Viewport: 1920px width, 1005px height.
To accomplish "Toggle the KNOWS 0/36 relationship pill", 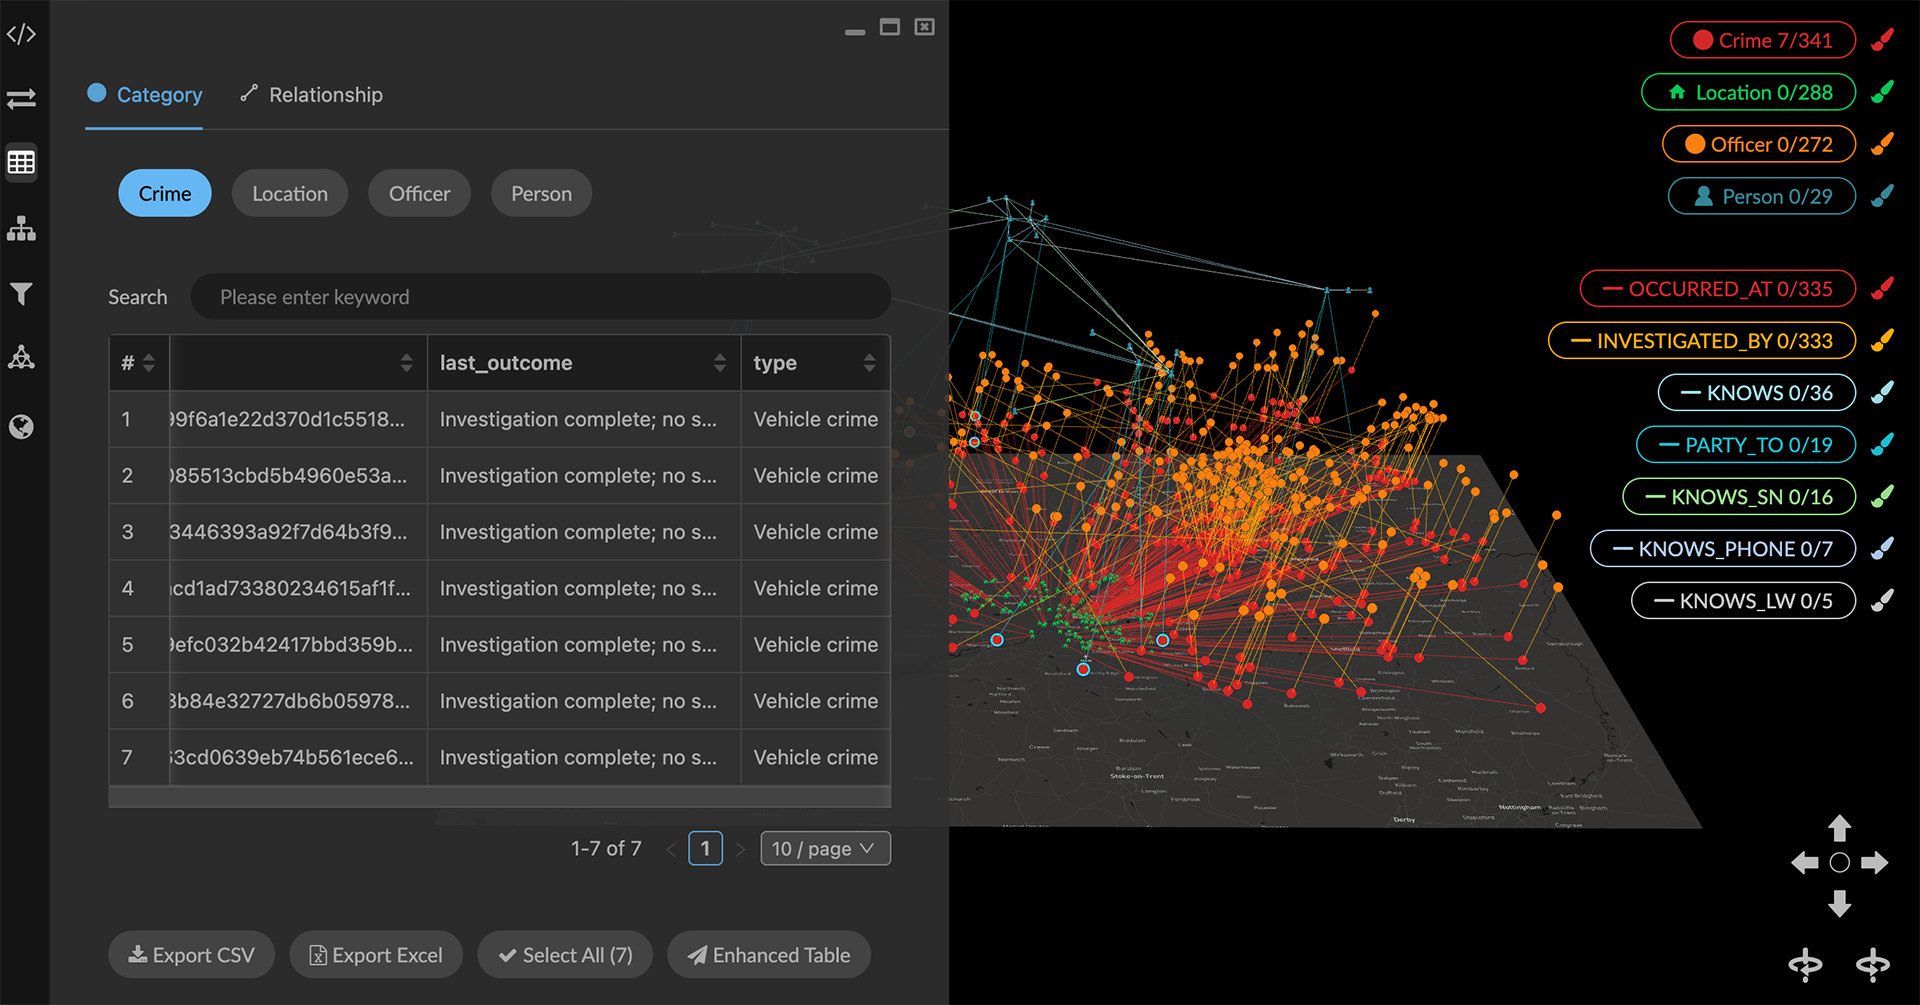I will [x=1756, y=393].
